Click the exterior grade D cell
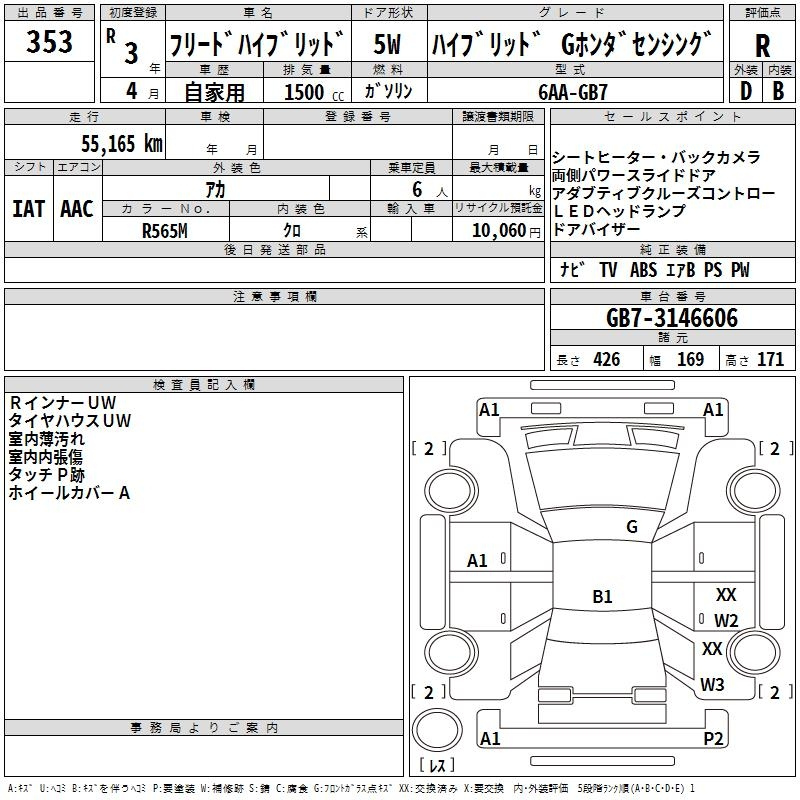 (x=745, y=91)
